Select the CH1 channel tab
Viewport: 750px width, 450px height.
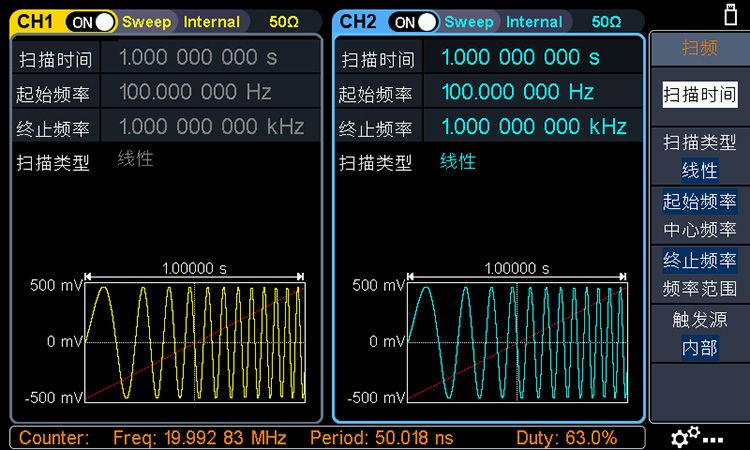(x=34, y=21)
